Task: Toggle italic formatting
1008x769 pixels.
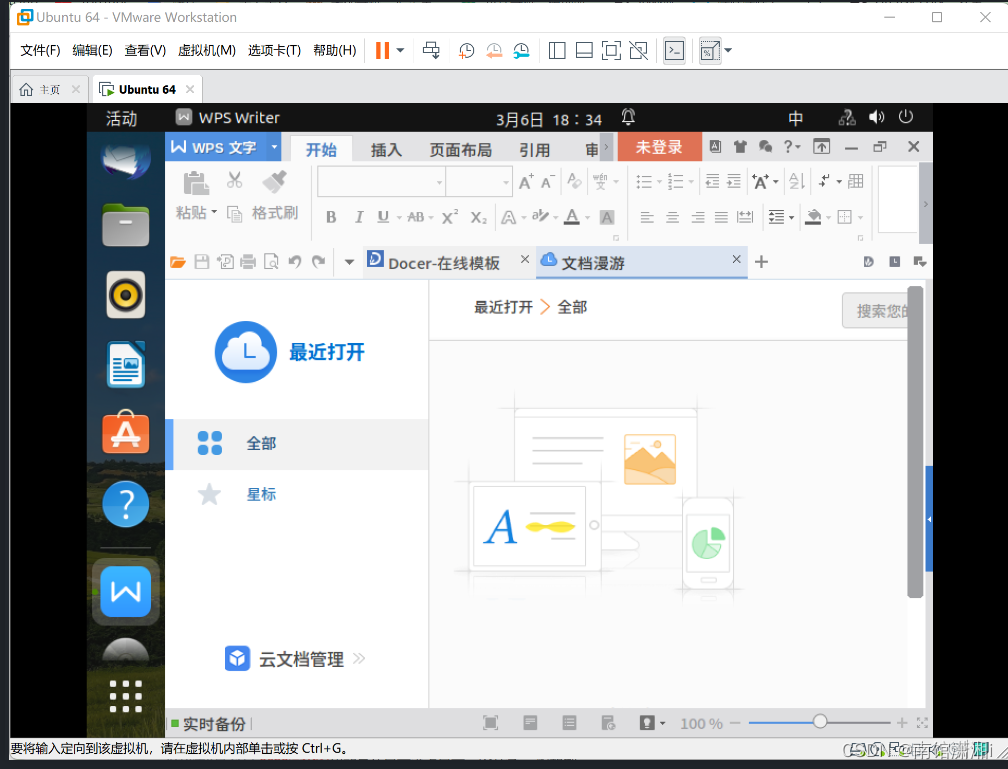Action: click(358, 217)
